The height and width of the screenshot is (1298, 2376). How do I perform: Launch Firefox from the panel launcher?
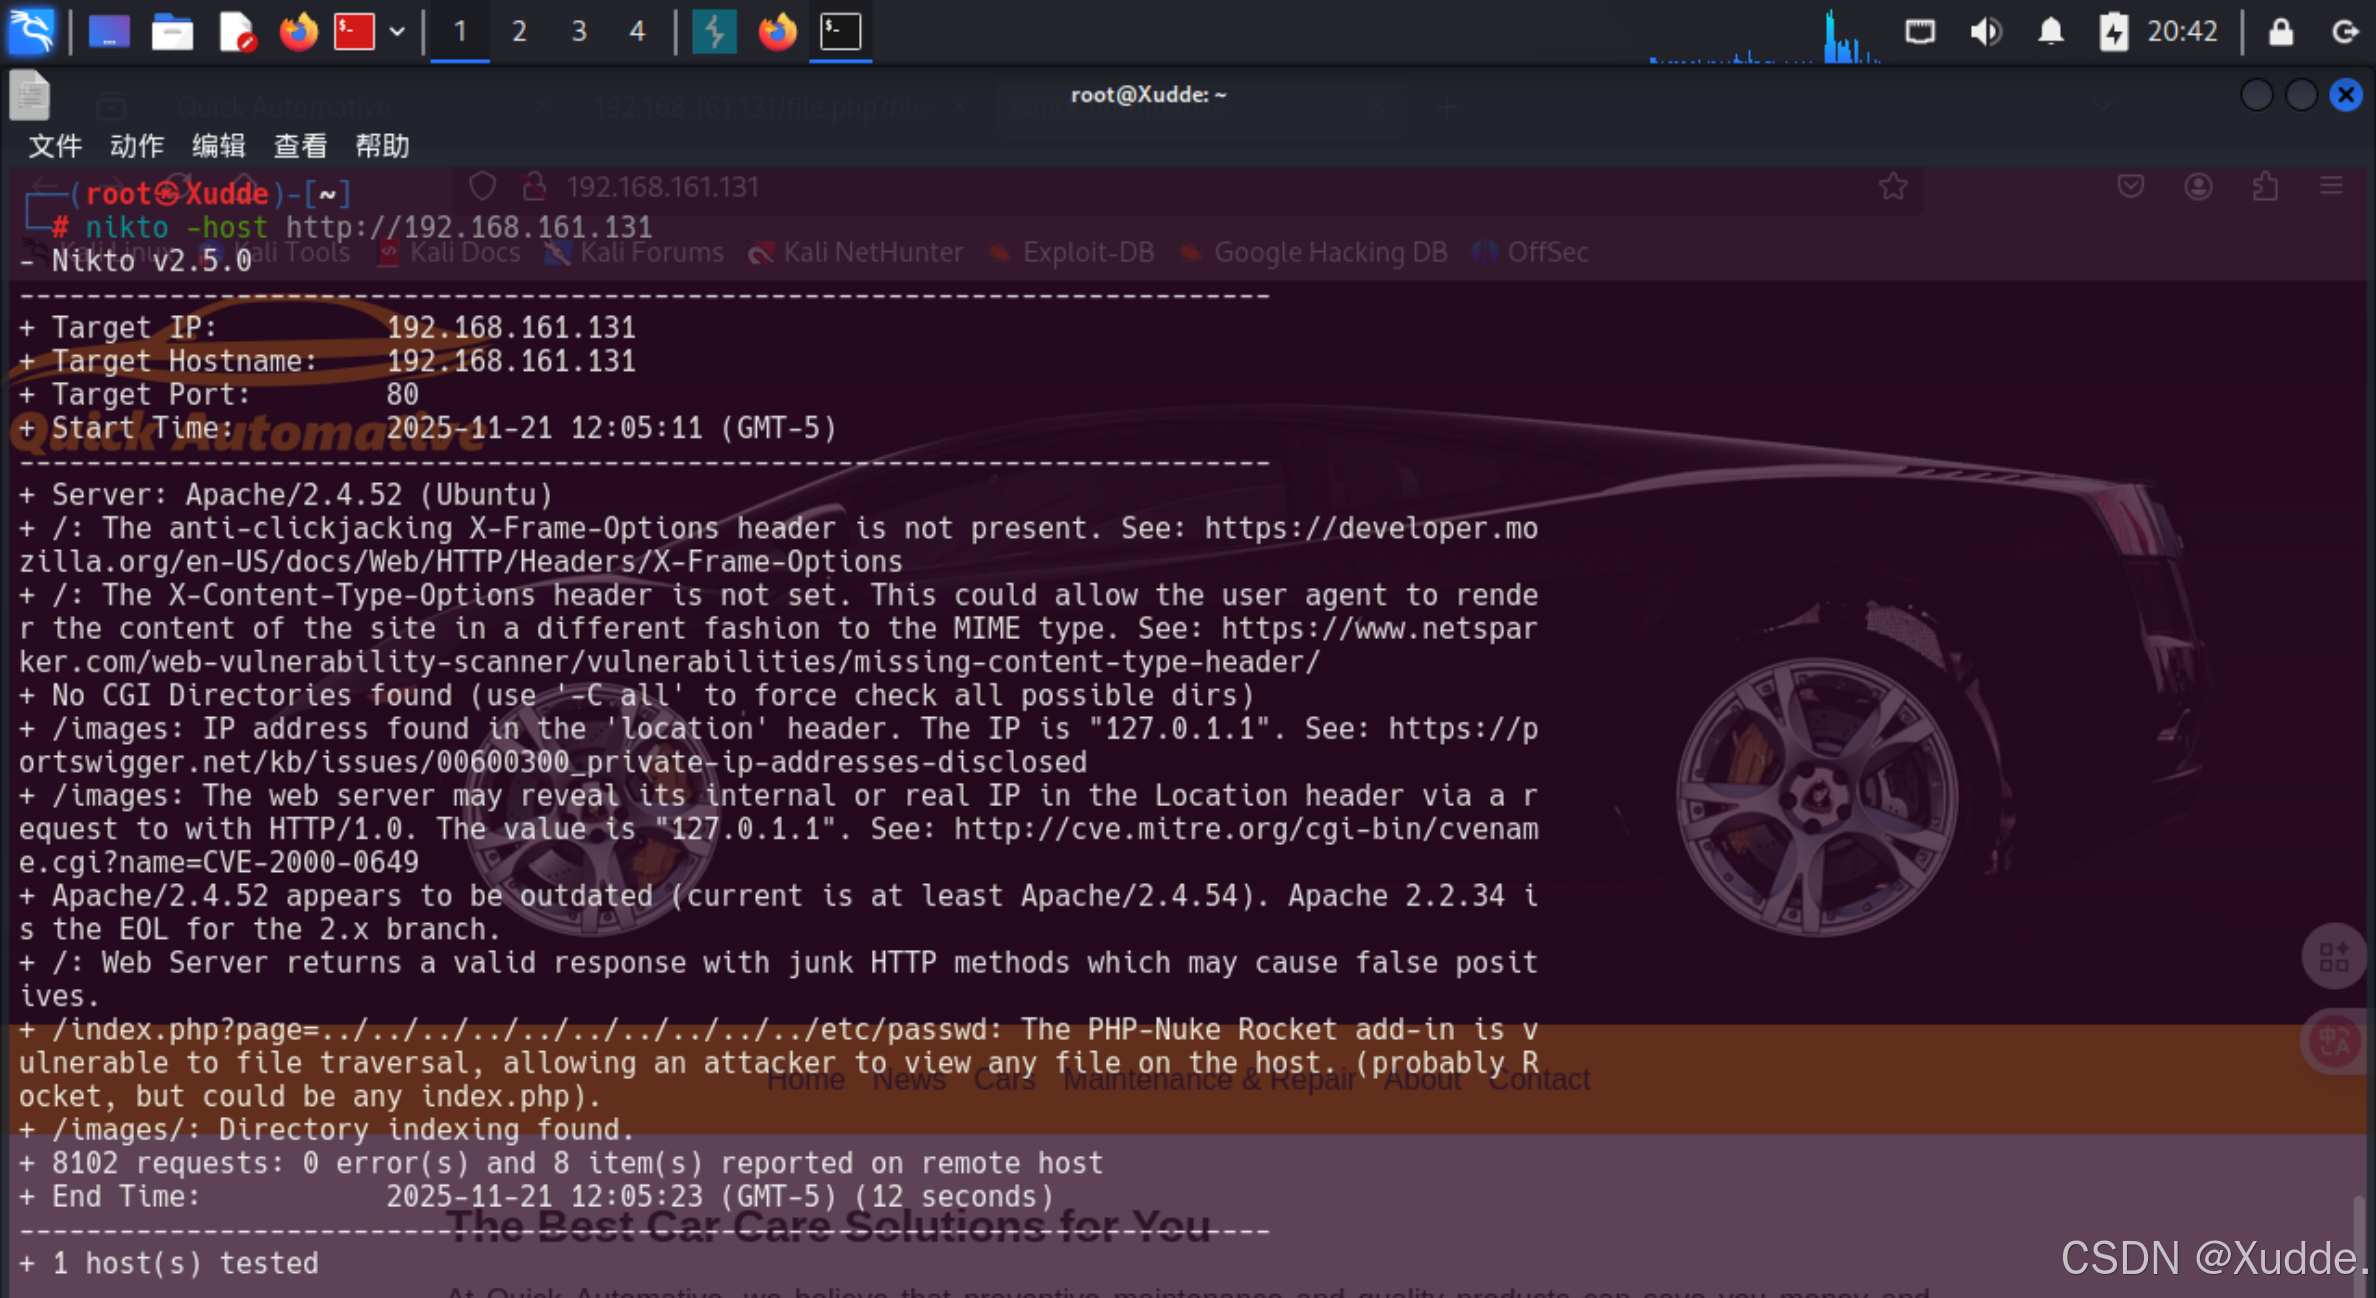297,31
